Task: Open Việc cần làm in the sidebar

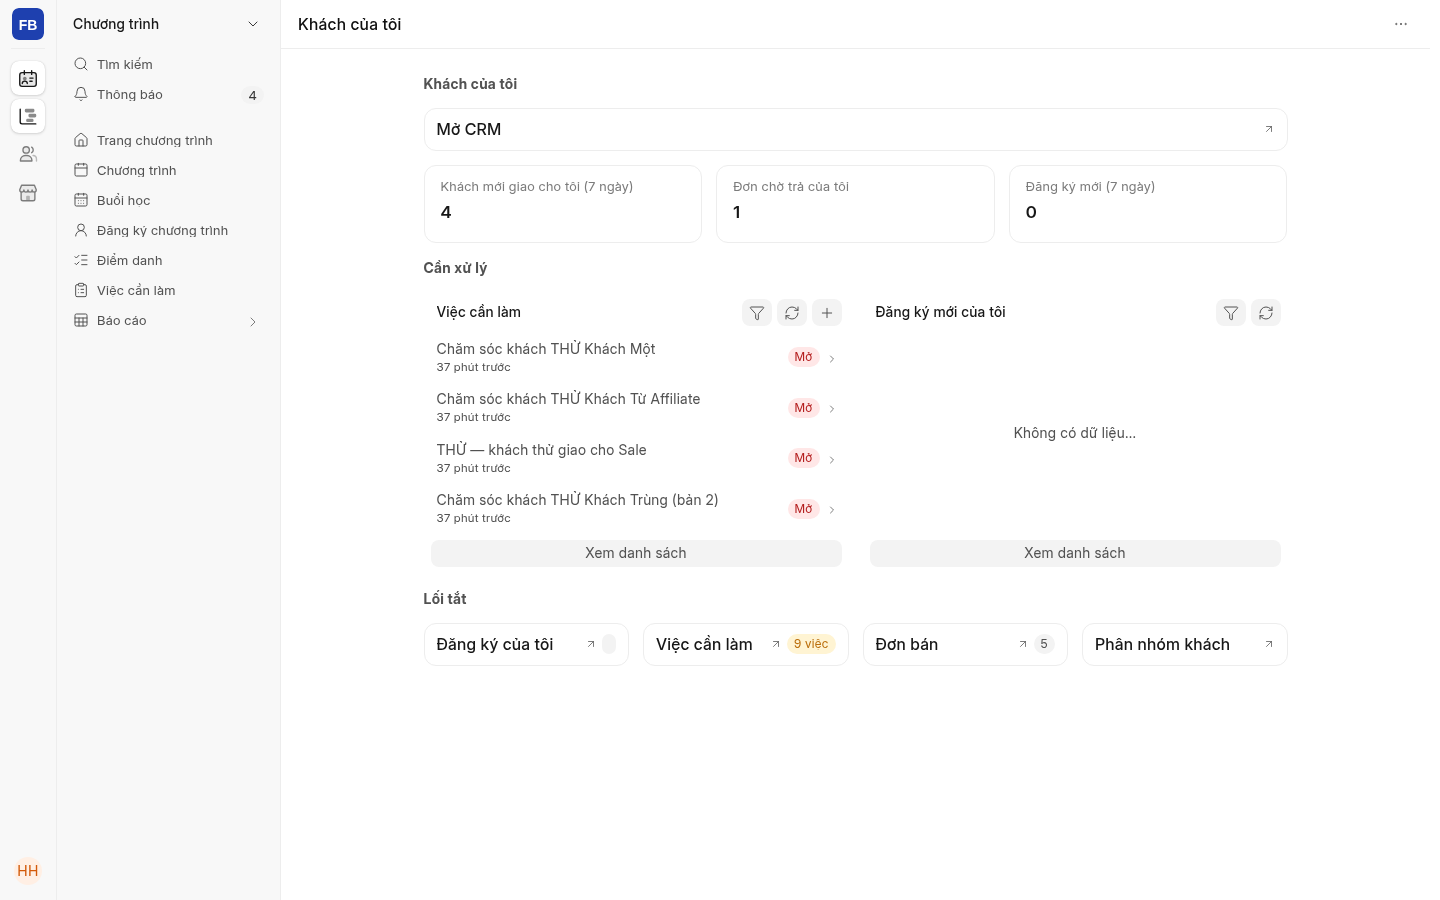Action: click(x=168, y=290)
